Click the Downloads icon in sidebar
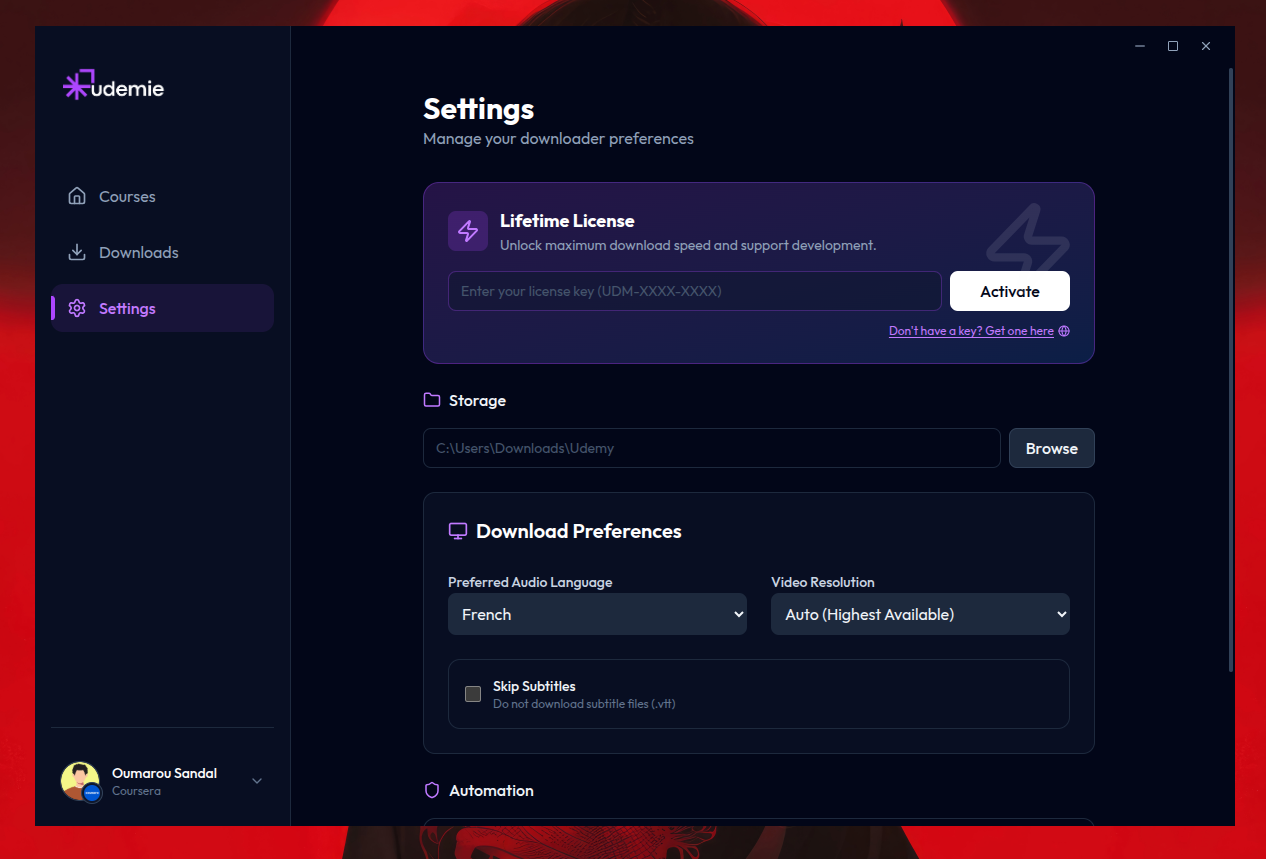This screenshot has height=859, width=1266. (78, 252)
